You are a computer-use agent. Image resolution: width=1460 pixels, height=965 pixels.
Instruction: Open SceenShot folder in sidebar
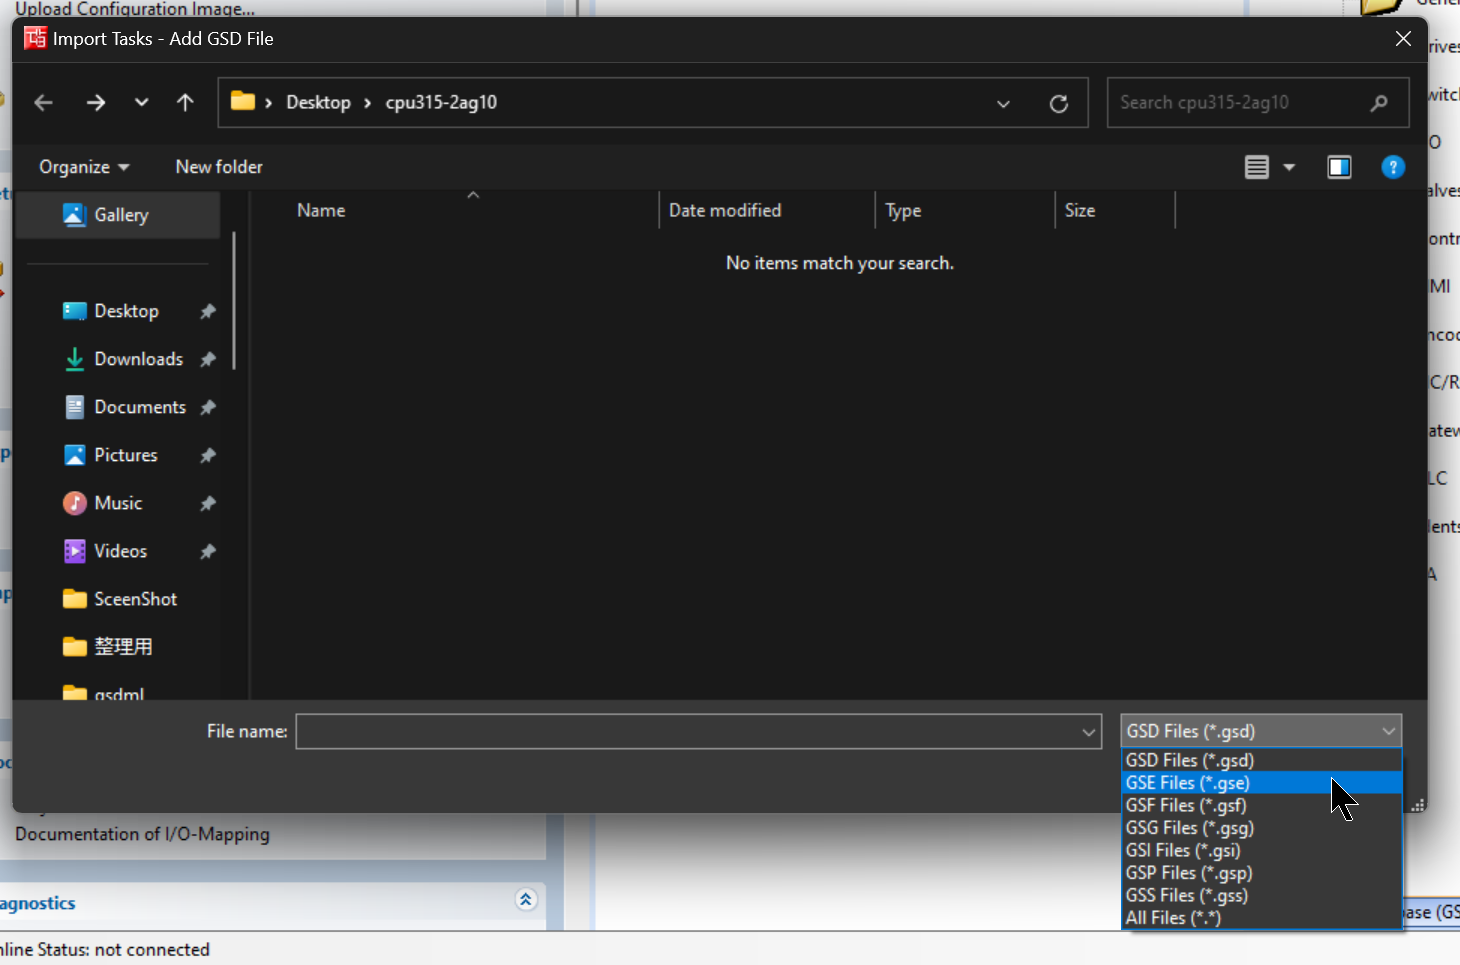click(x=119, y=599)
